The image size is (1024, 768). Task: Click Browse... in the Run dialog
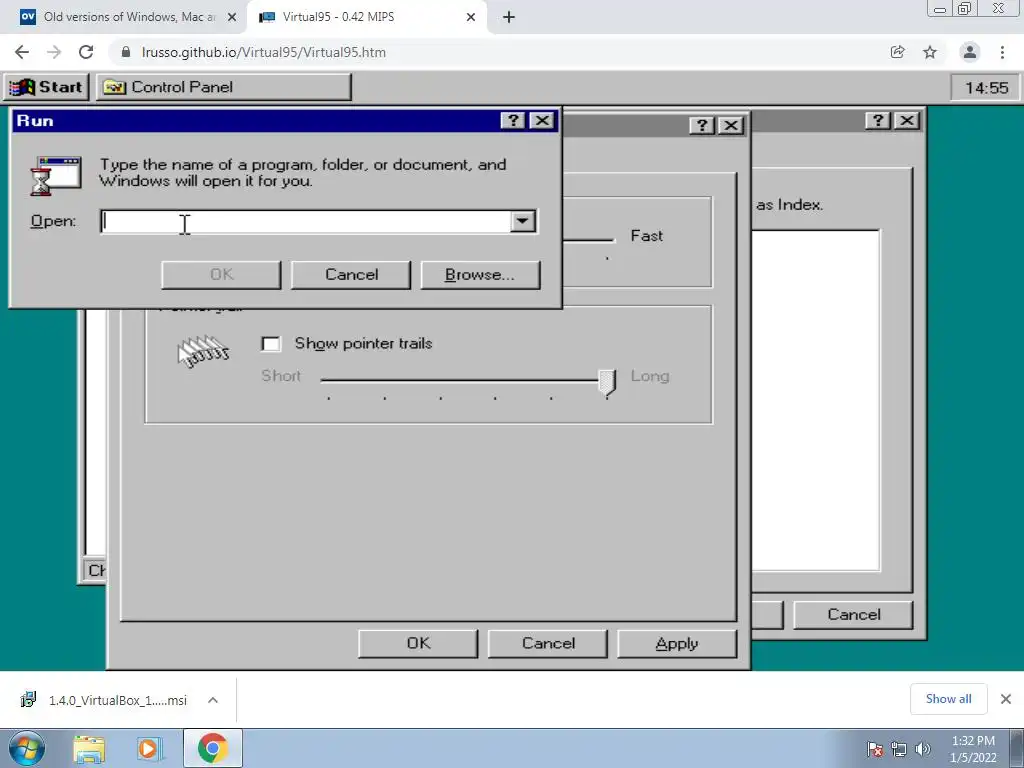tap(480, 274)
